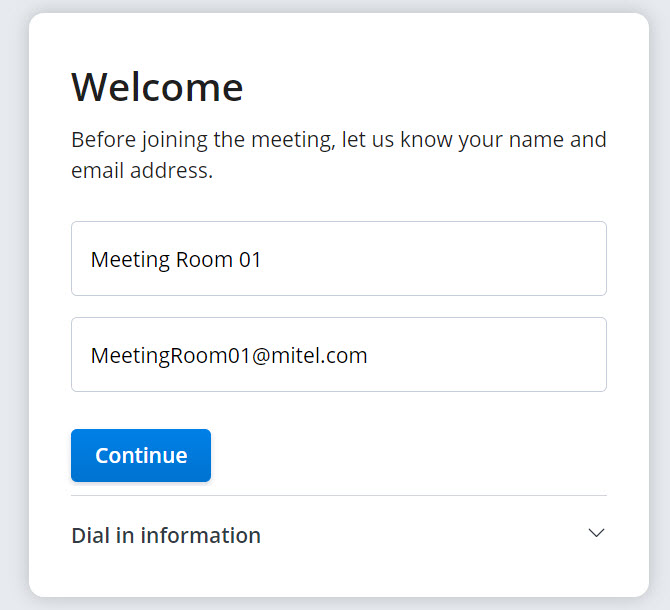Show dial-in details using the down arrow
670x610 pixels.
(x=596, y=534)
